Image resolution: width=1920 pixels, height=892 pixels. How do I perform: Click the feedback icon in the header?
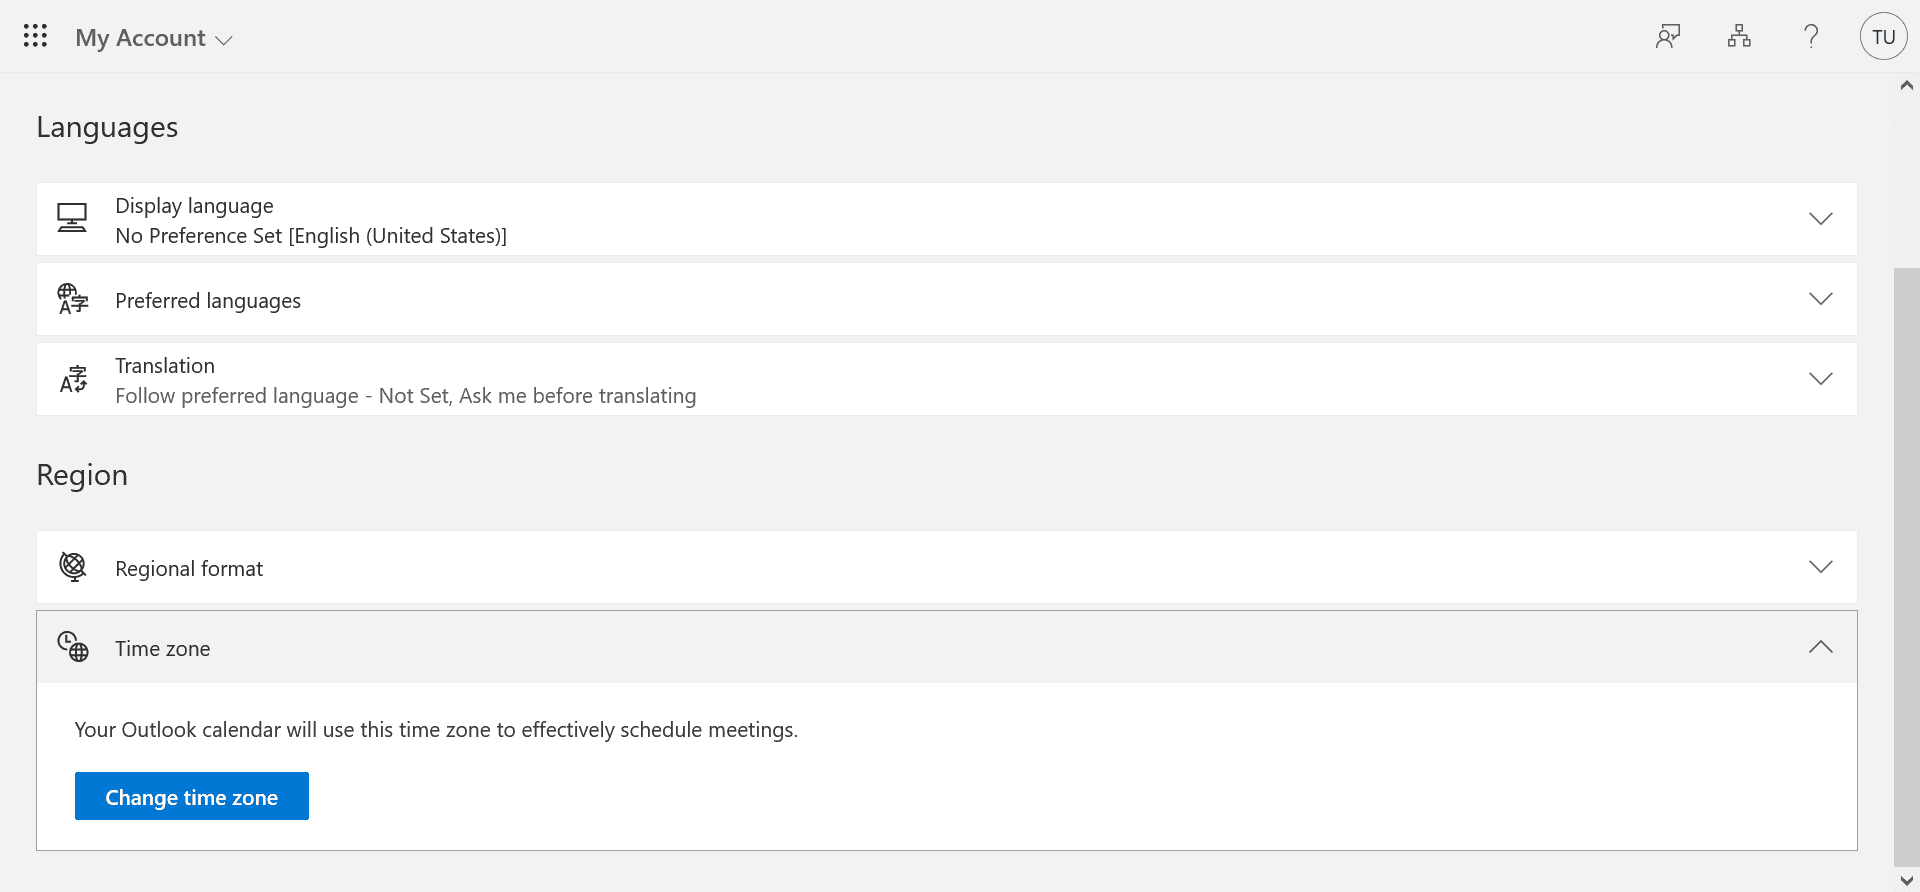pyautogui.click(x=1667, y=36)
